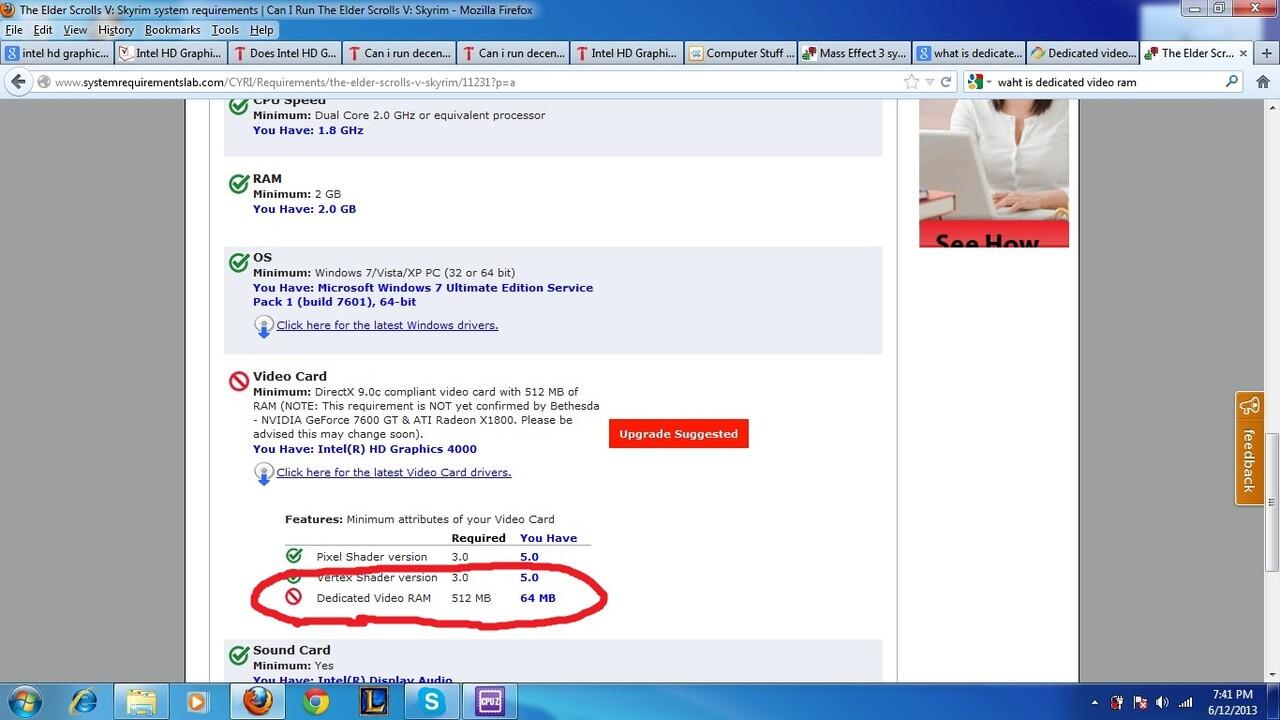The image size is (1280, 720).
Task: Switch to the 'Dedicated video...' tab
Action: [1083, 53]
